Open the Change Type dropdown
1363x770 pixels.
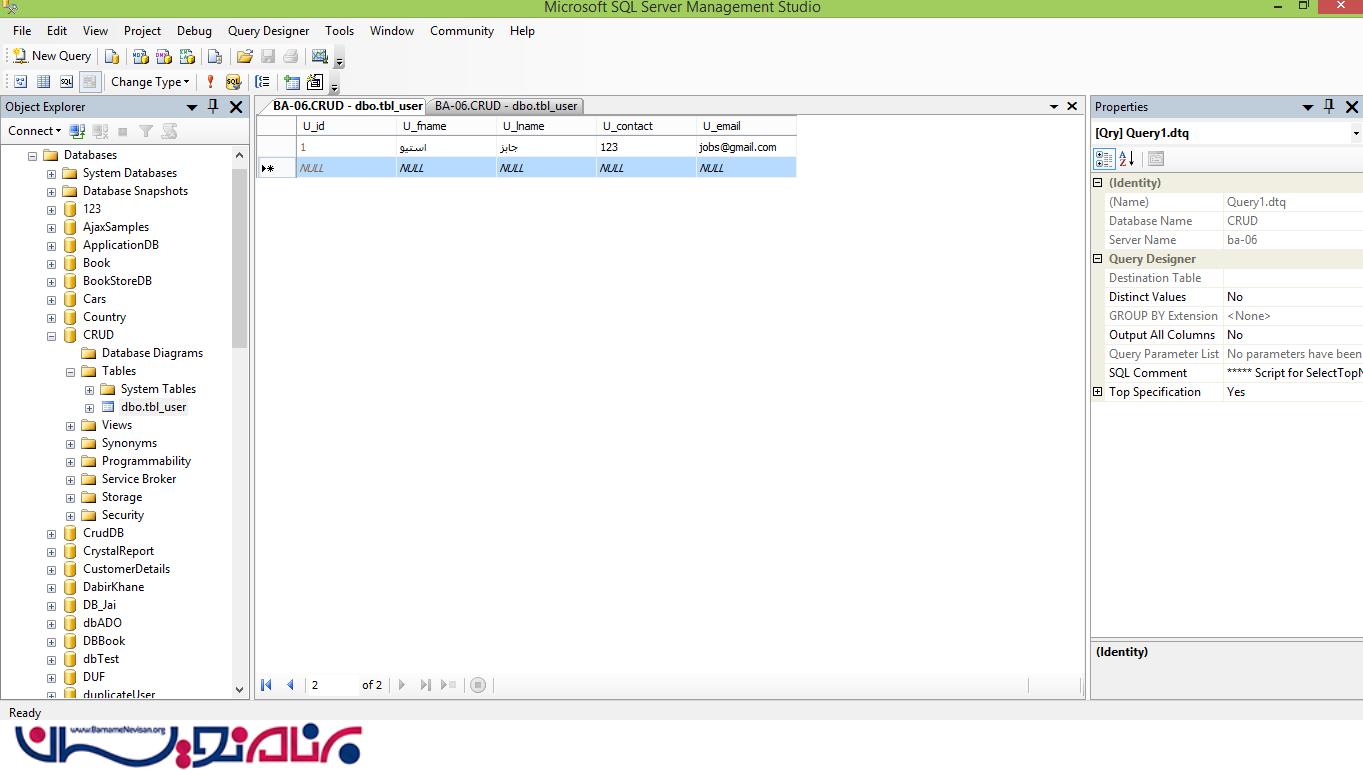150,82
